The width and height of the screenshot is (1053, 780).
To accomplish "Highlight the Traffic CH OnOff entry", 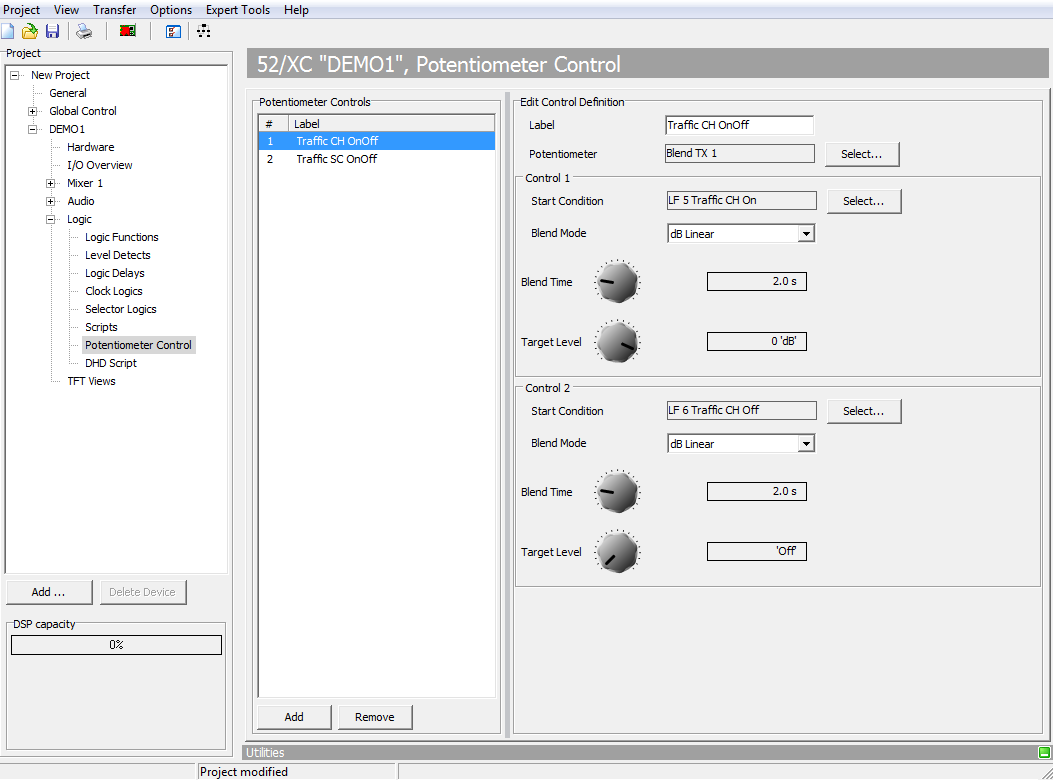I will [x=337, y=140].
